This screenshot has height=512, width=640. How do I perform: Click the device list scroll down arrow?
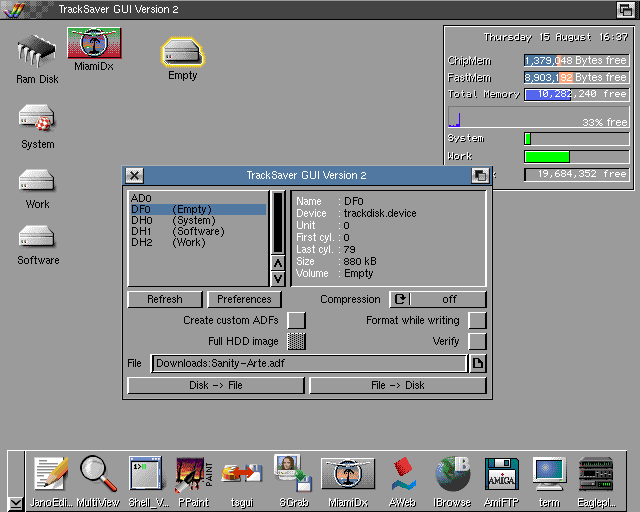tap(278, 279)
